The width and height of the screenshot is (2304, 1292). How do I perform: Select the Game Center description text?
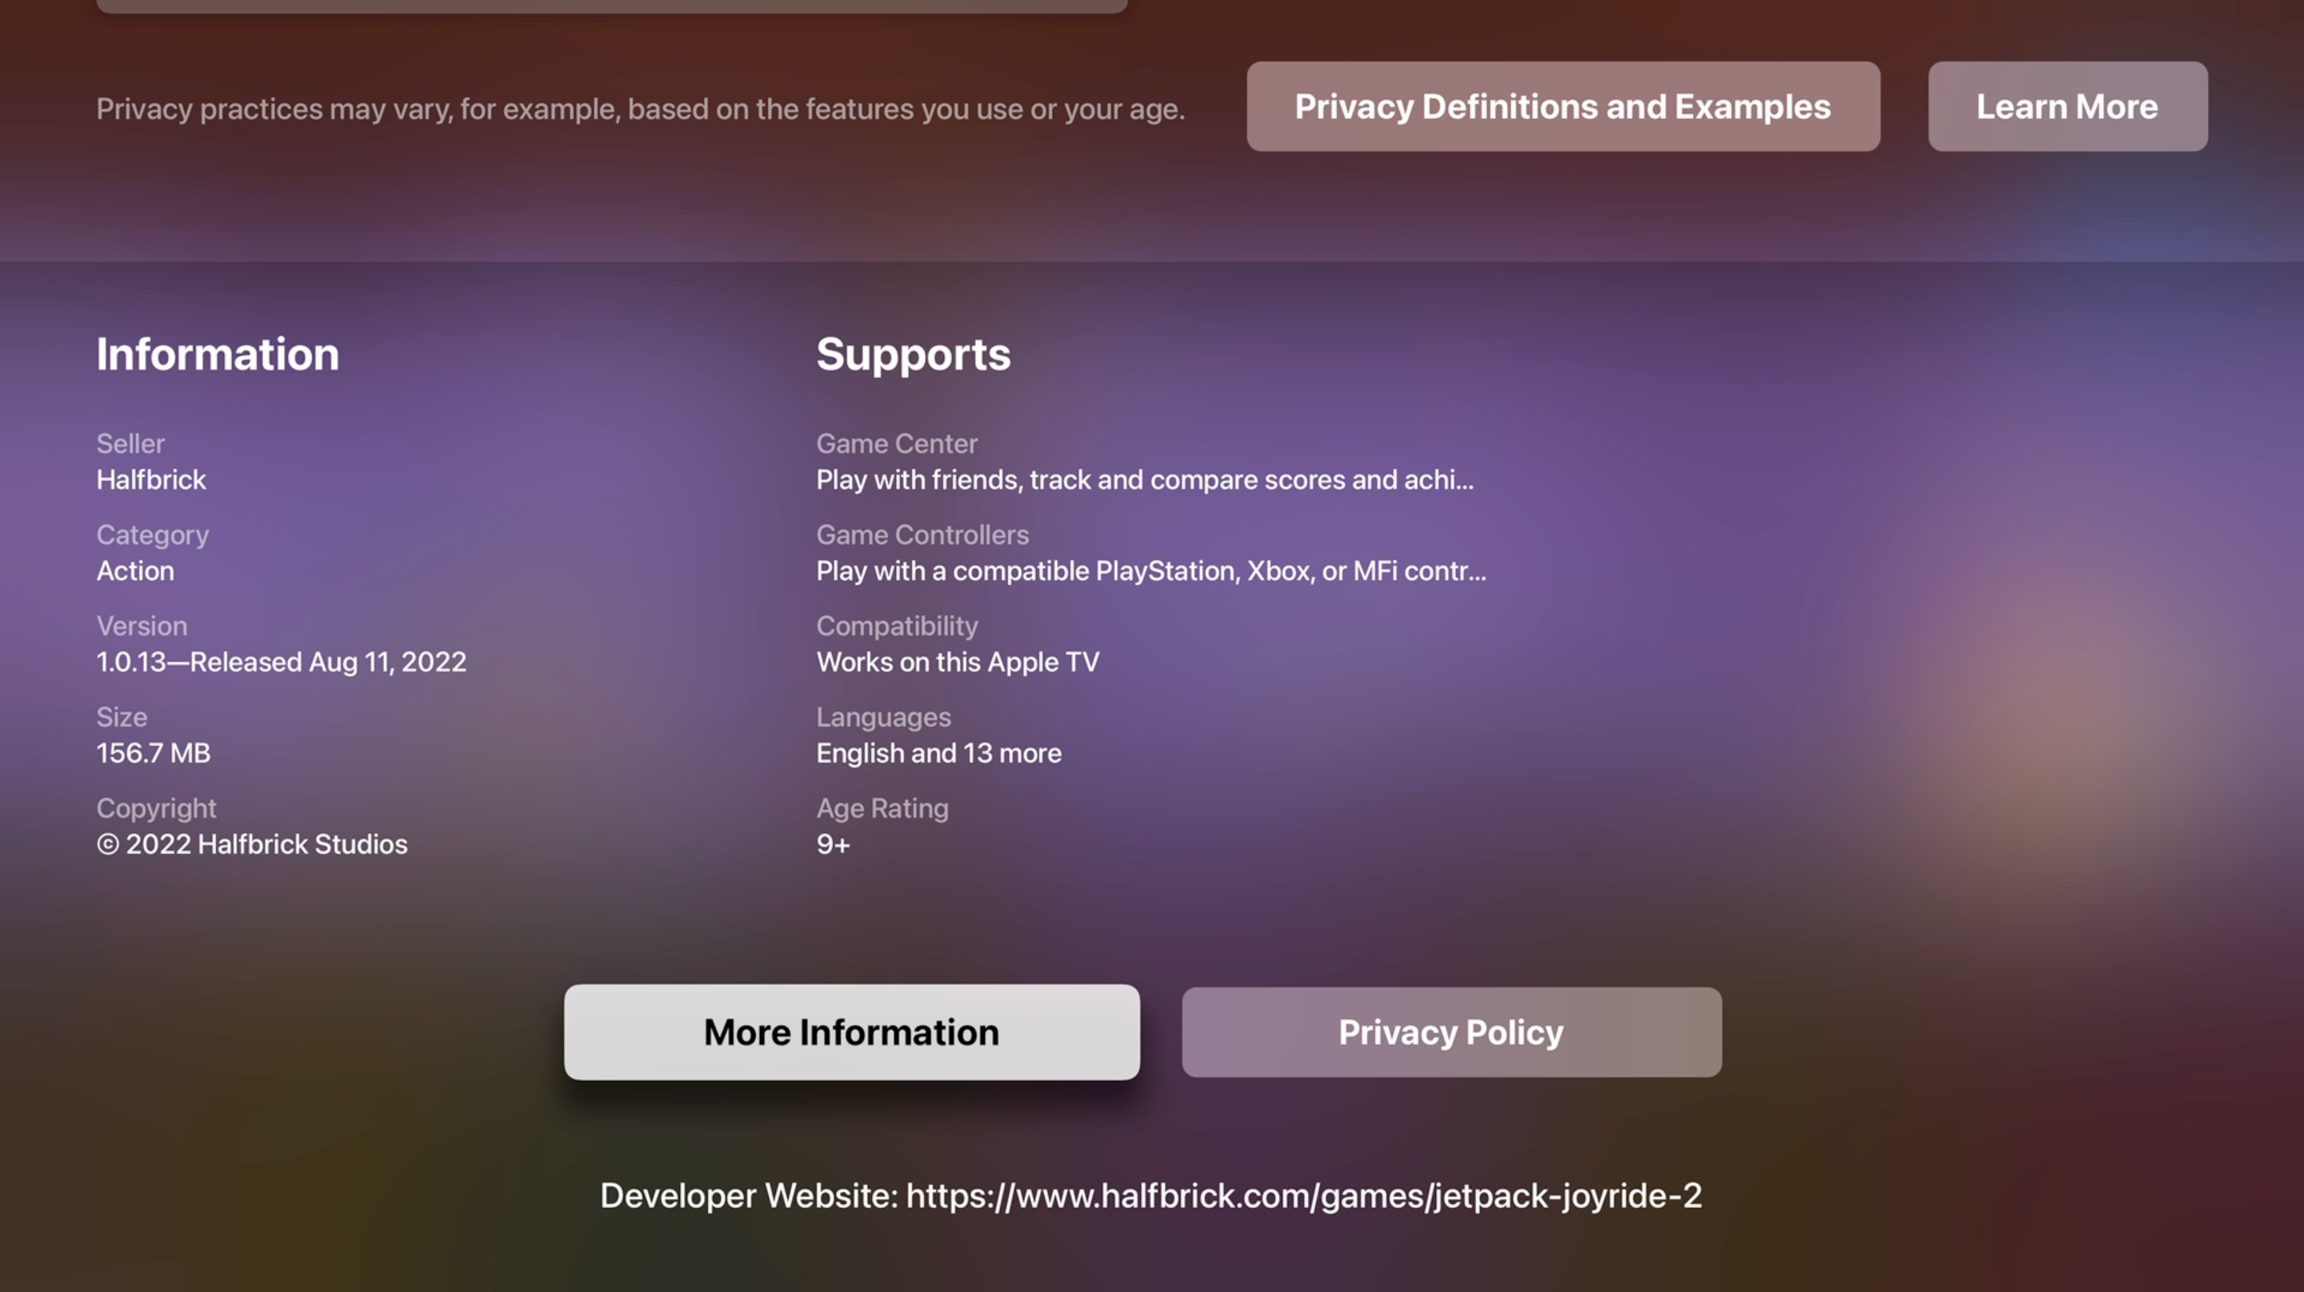point(1145,480)
